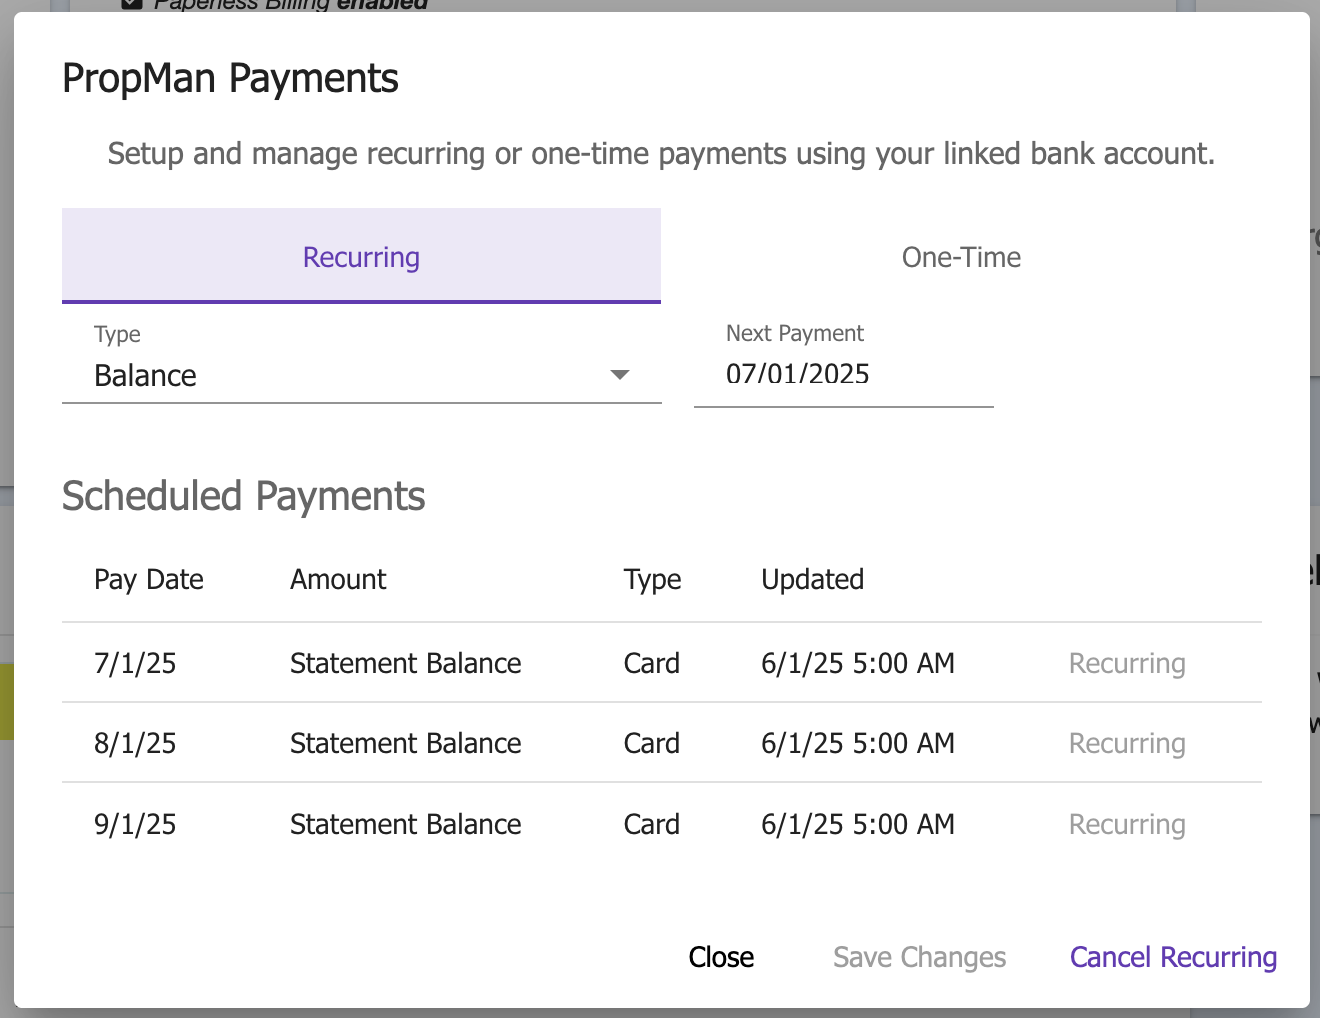Click updated time in the 8/1/25 row
This screenshot has width=1320, height=1018.
858,743
